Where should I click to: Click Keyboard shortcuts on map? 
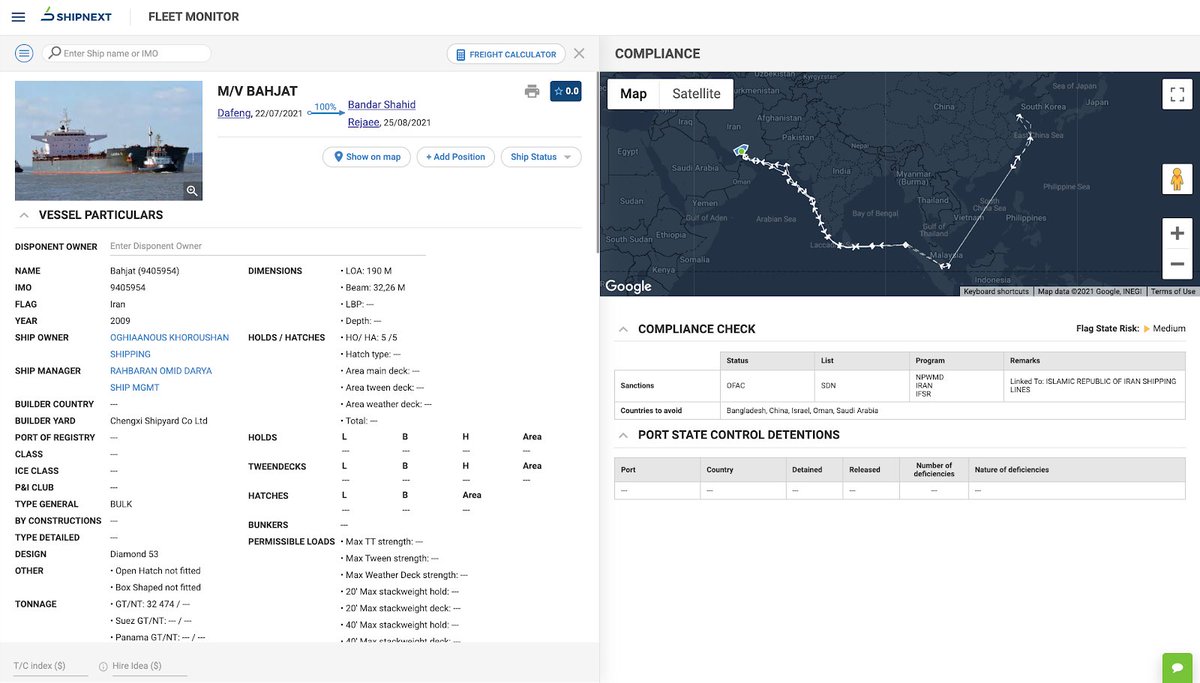996,291
